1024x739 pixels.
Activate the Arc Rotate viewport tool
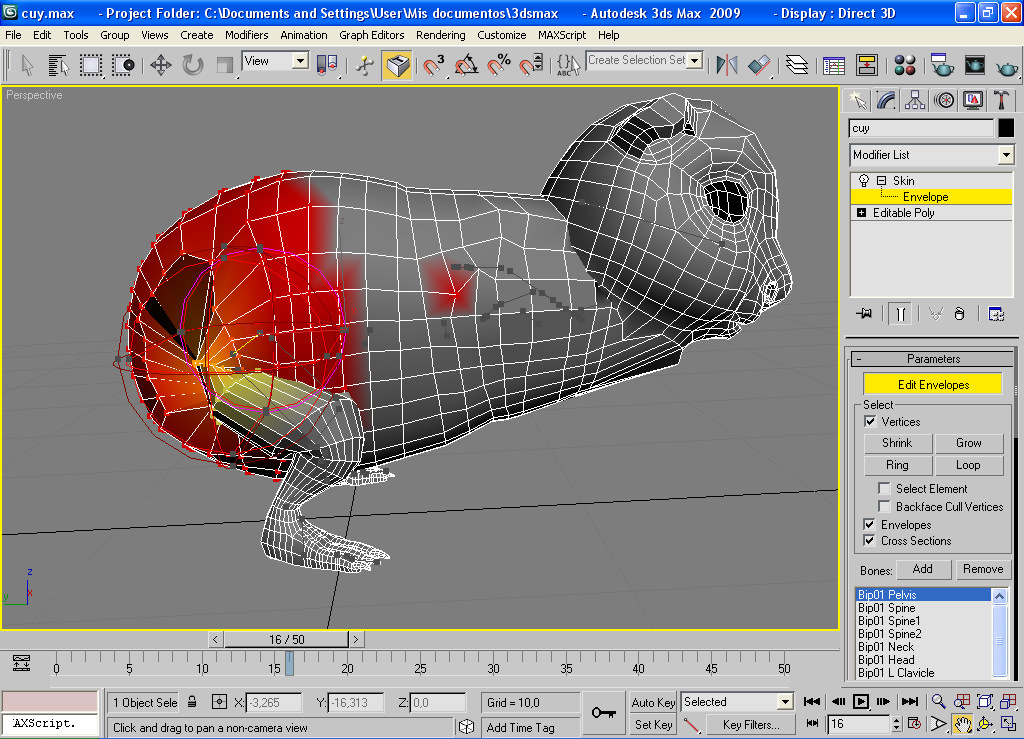985,723
